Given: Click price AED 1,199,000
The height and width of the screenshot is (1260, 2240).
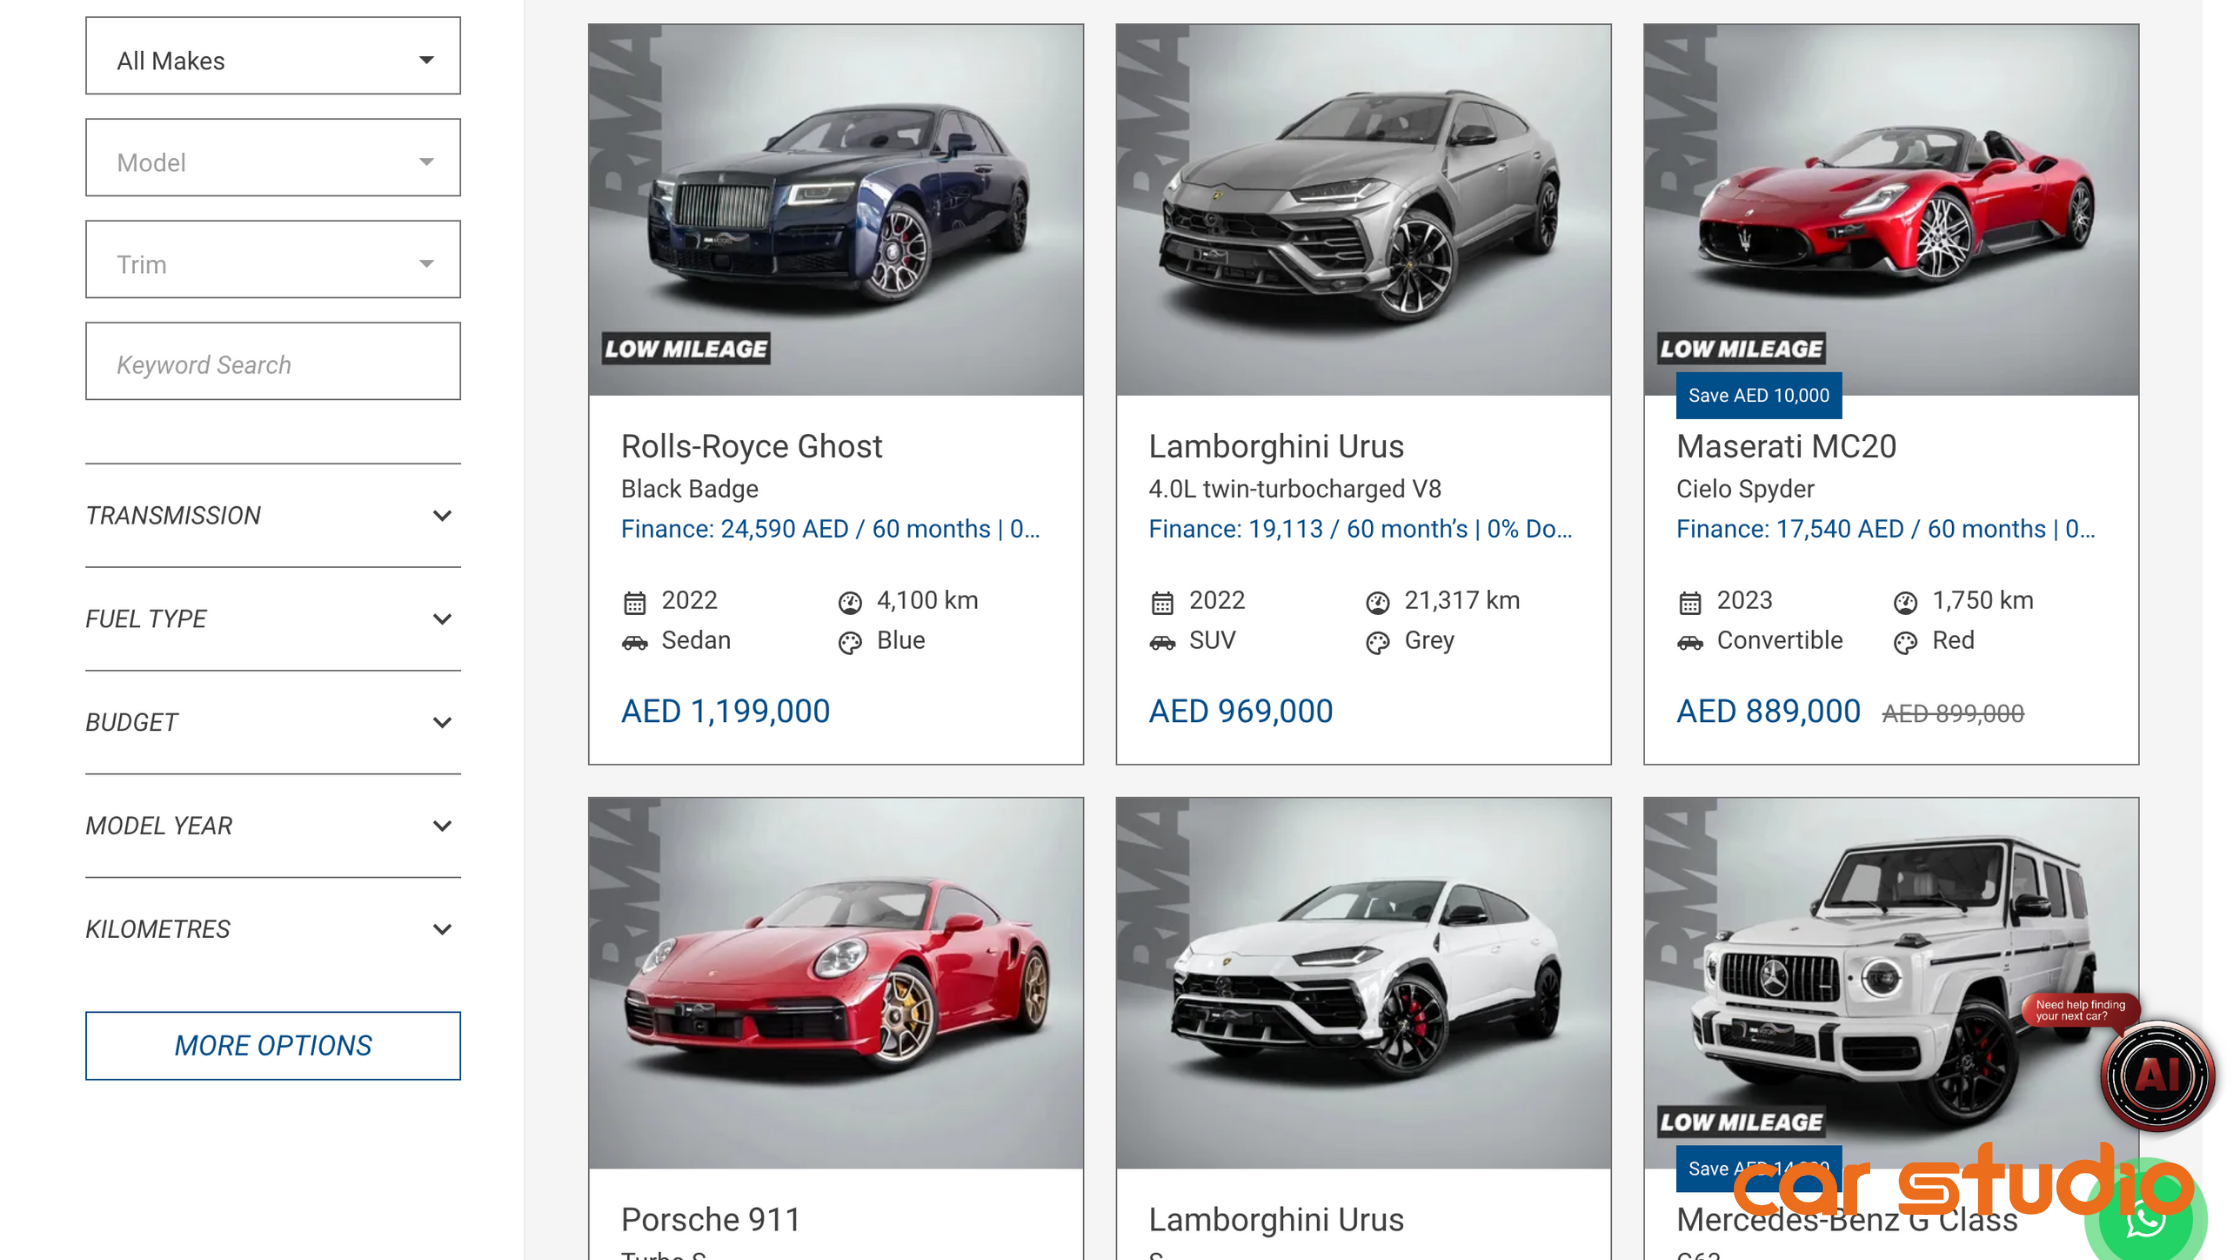Looking at the screenshot, I should click(x=725, y=711).
